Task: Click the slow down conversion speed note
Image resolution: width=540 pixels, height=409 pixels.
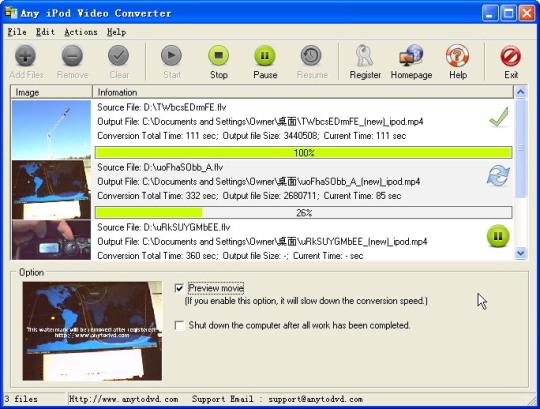Action: (x=306, y=301)
